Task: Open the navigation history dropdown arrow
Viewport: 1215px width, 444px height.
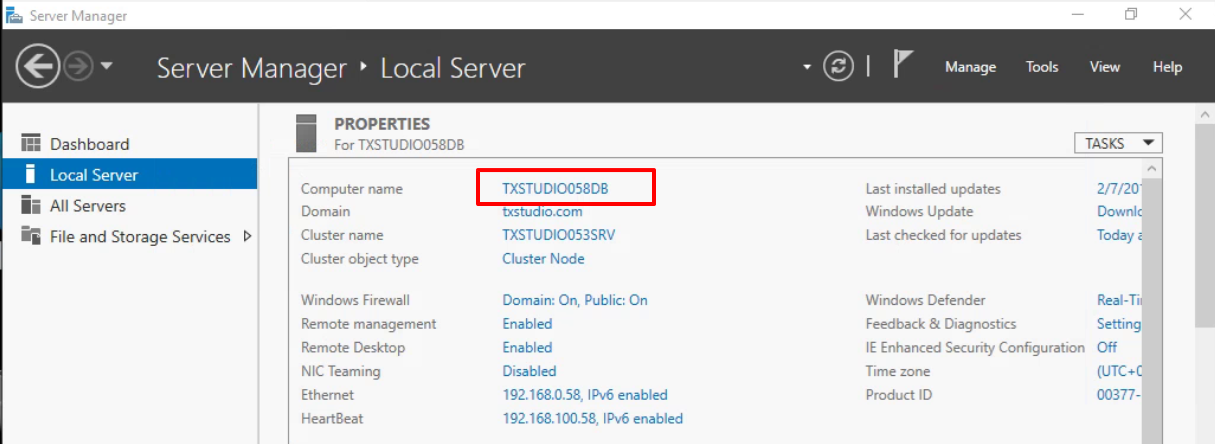Action: pos(106,67)
